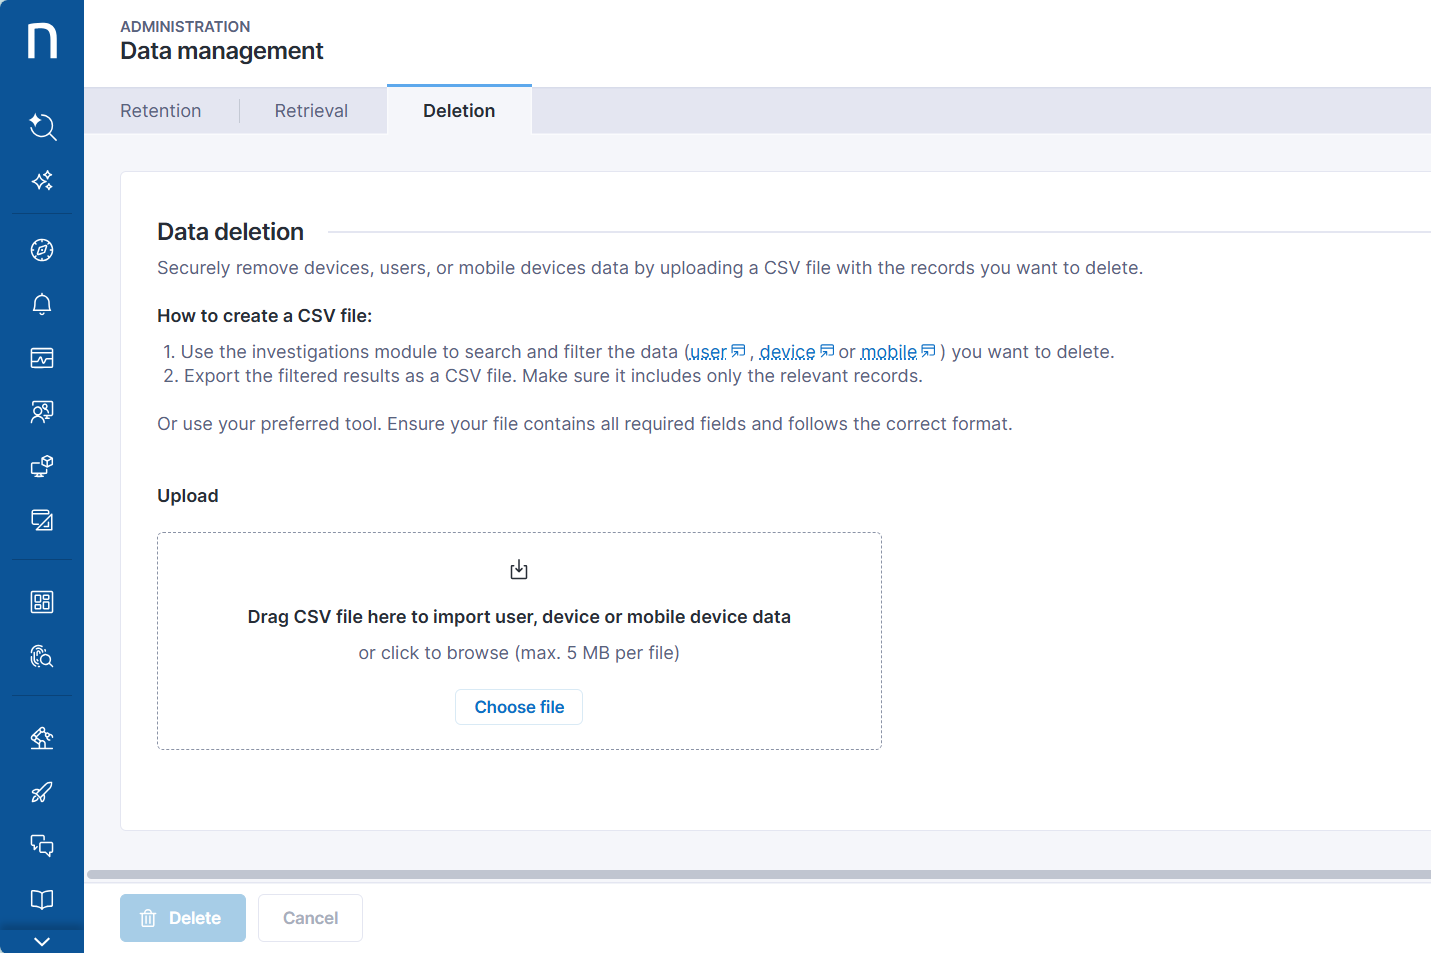Click the Nexthink logo in sidebar
This screenshot has width=1431, height=953.
(x=42, y=41)
